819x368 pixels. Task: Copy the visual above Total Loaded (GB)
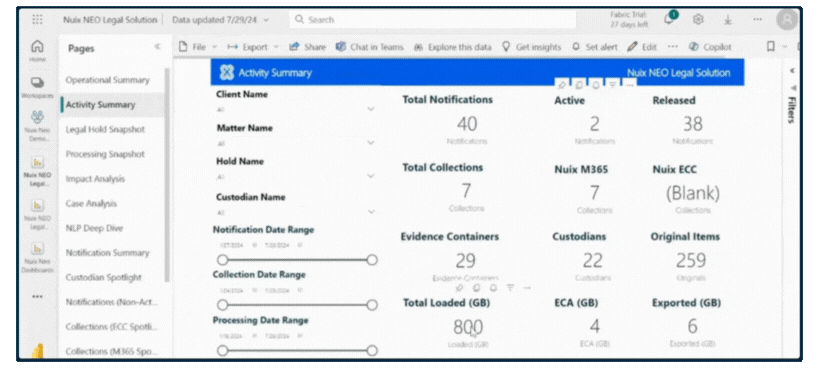coord(476,288)
